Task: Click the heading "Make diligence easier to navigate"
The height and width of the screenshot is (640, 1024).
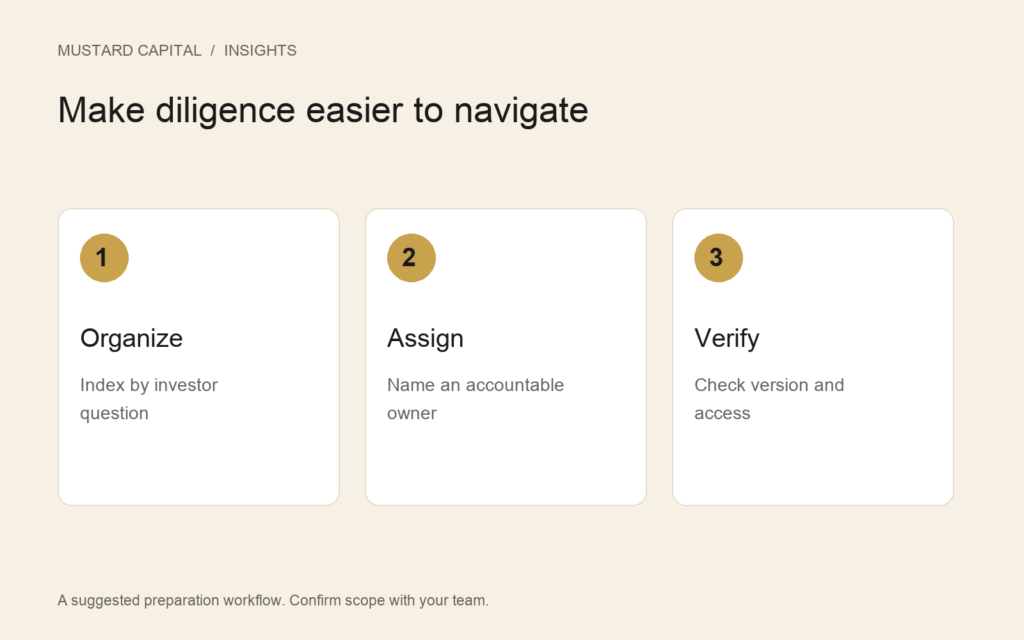Action: (323, 110)
